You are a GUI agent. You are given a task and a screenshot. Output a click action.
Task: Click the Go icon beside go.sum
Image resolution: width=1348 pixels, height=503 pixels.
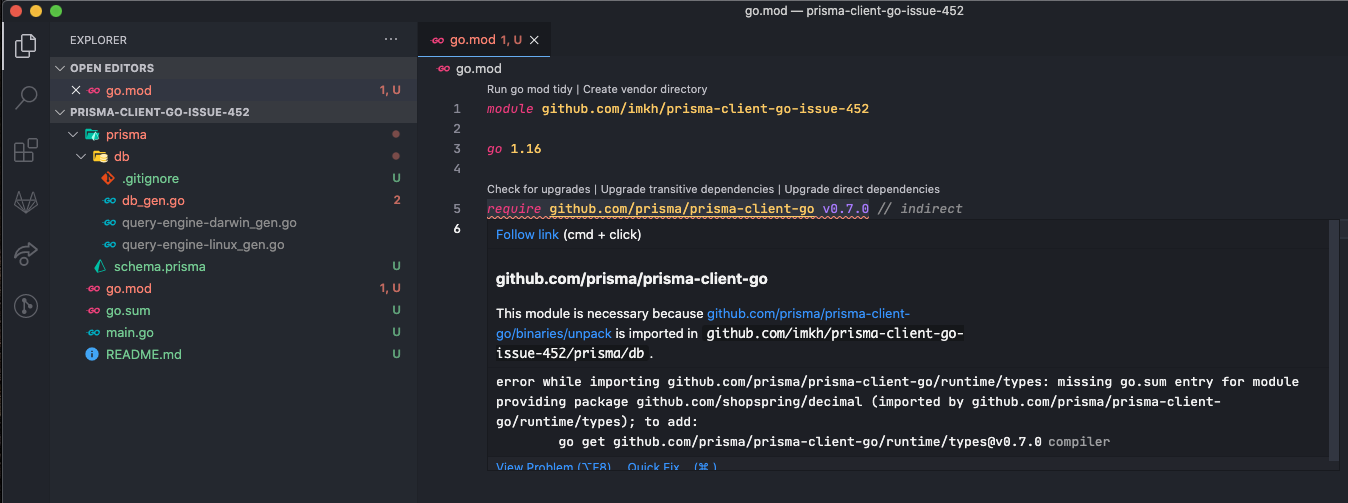pos(92,310)
